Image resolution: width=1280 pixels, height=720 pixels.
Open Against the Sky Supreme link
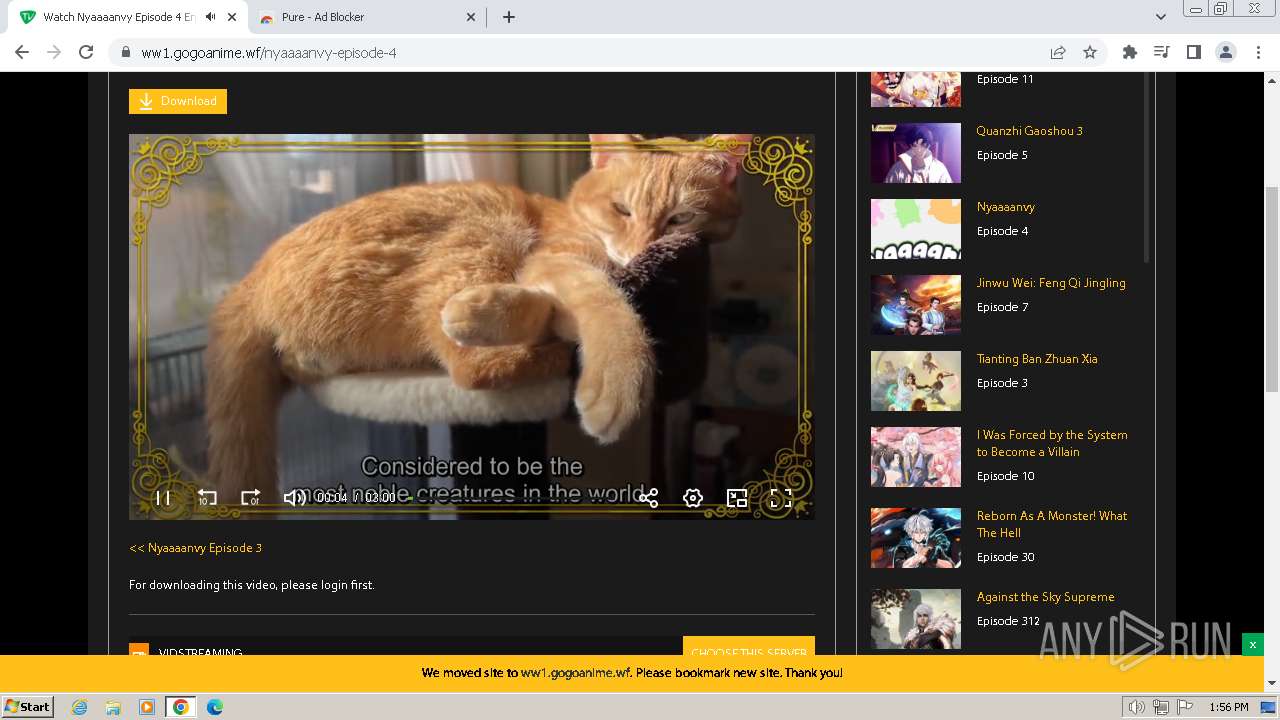click(1046, 597)
